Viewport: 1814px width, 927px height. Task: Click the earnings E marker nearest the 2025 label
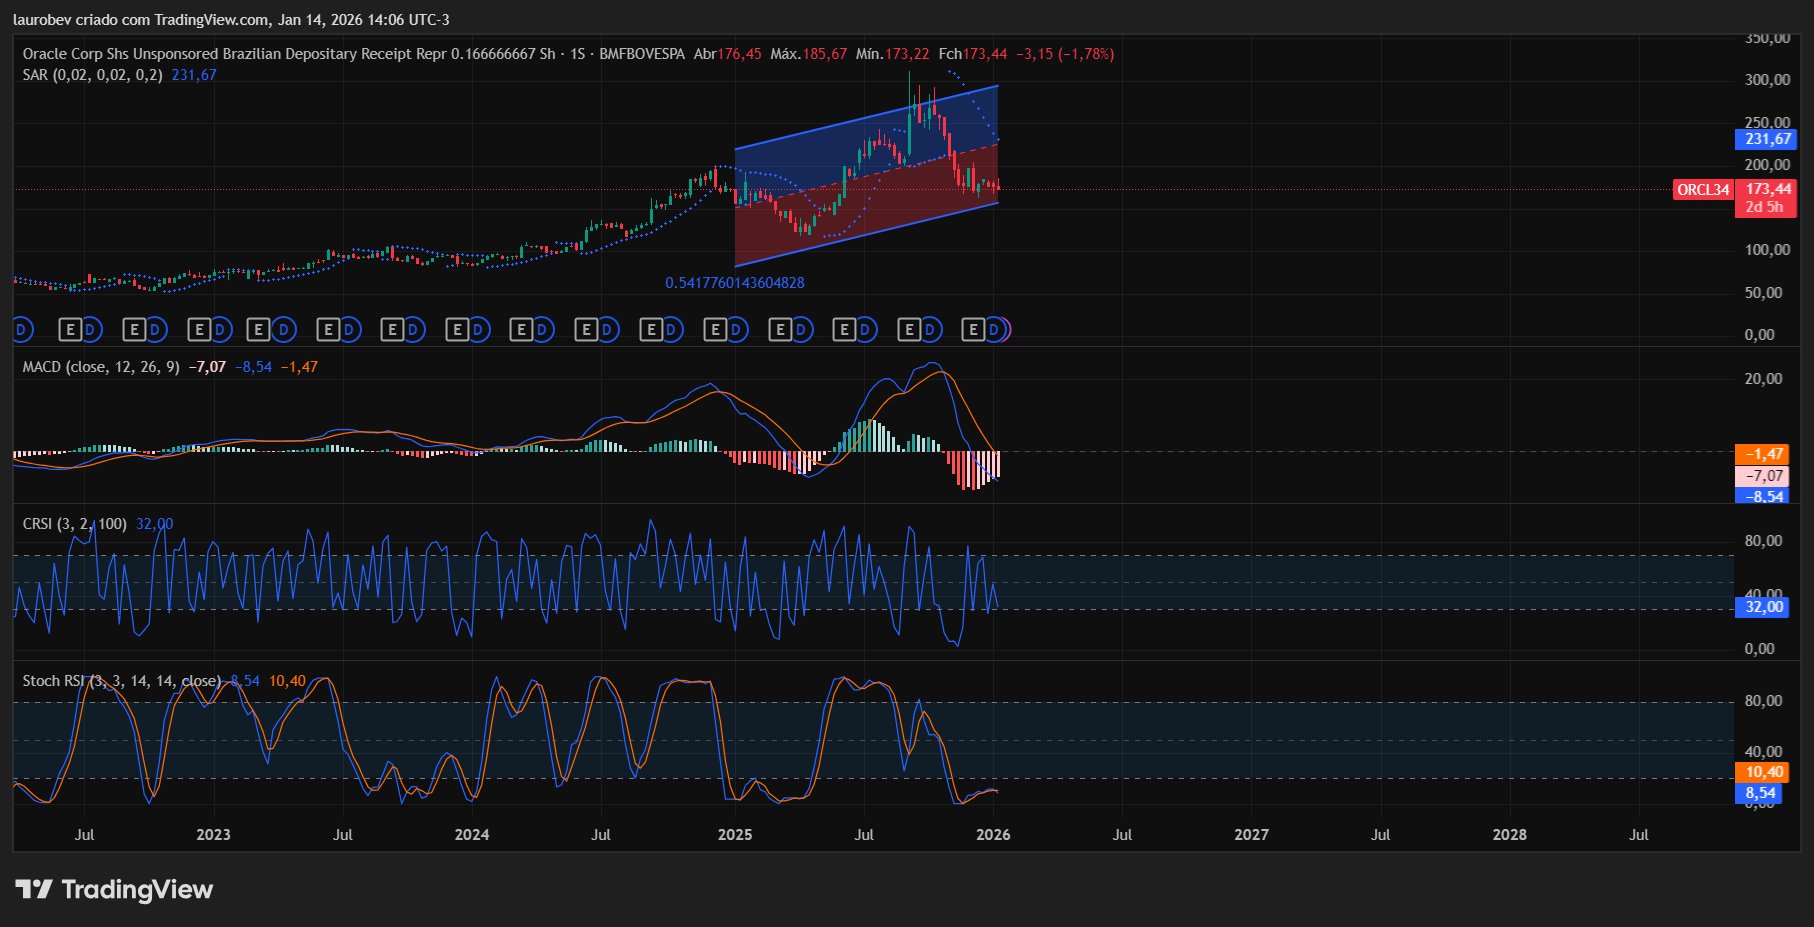point(715,329)
